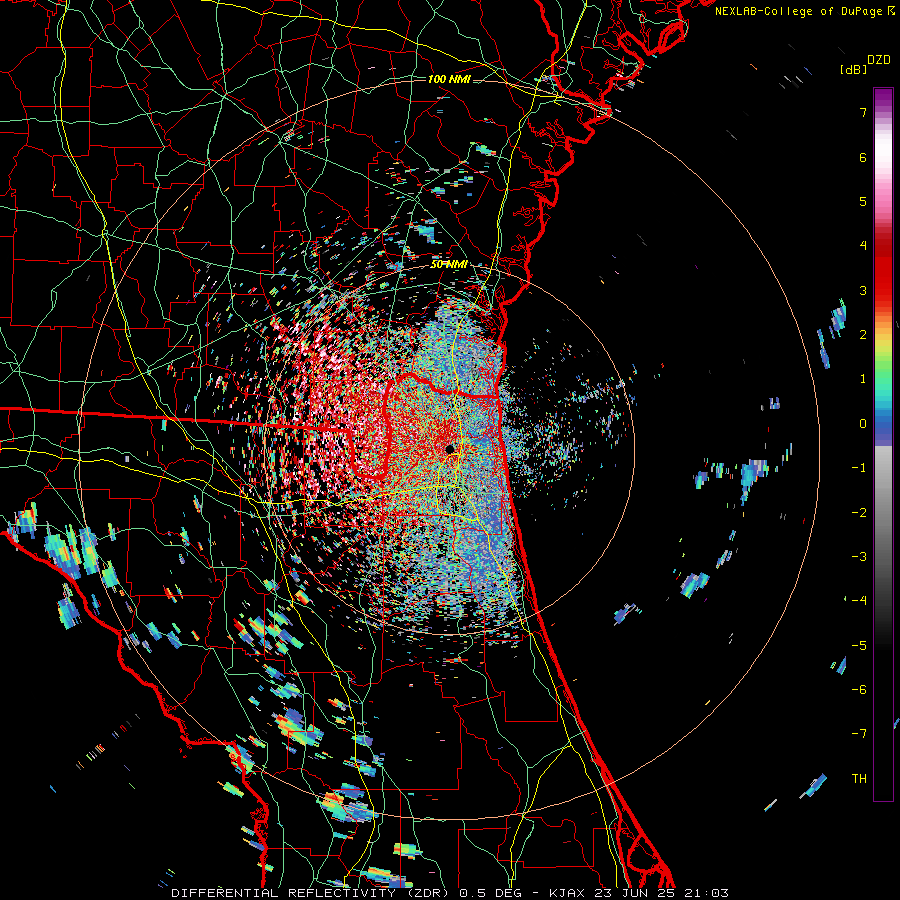Click the KJAX station identifier in caption

point(567,893)
